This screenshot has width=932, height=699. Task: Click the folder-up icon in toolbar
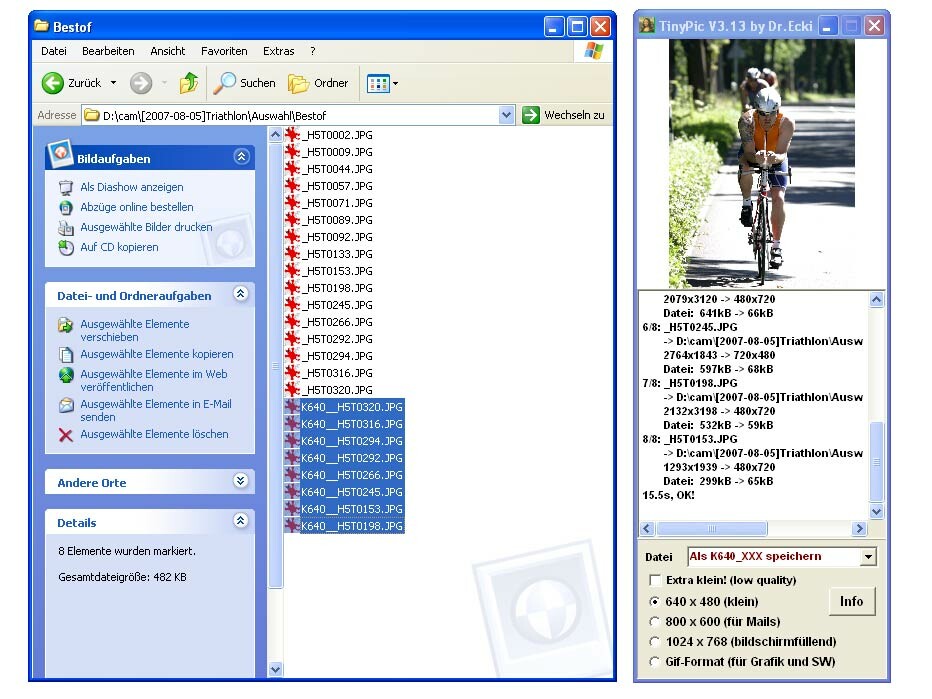[x=188, y=83]
